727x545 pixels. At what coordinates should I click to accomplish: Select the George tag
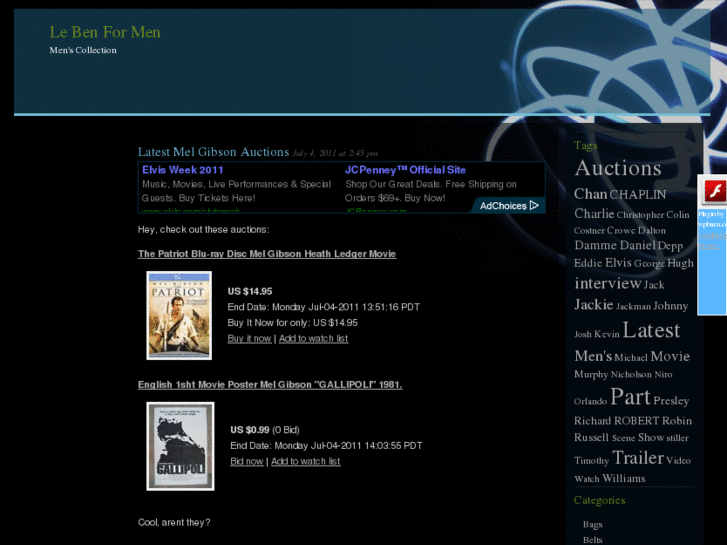[x=649, y=264]
